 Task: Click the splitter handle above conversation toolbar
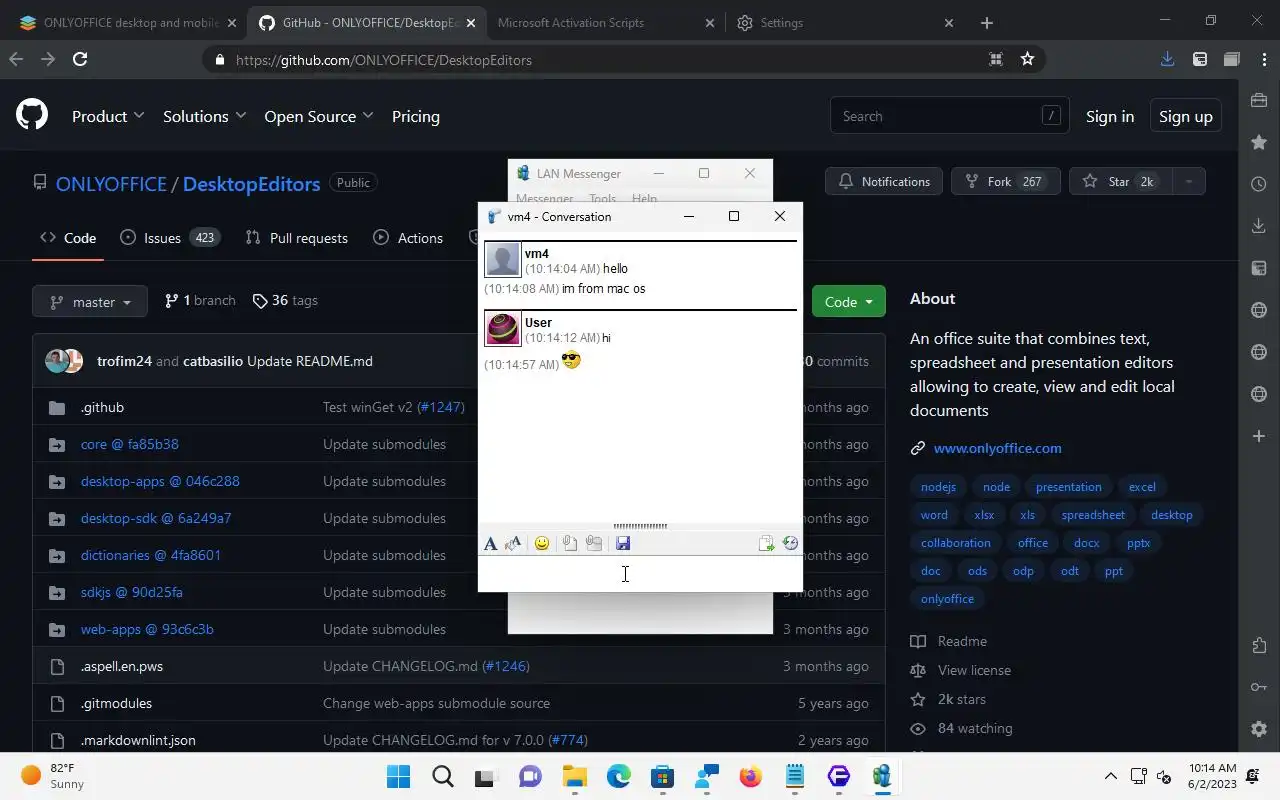coord(640,526)
